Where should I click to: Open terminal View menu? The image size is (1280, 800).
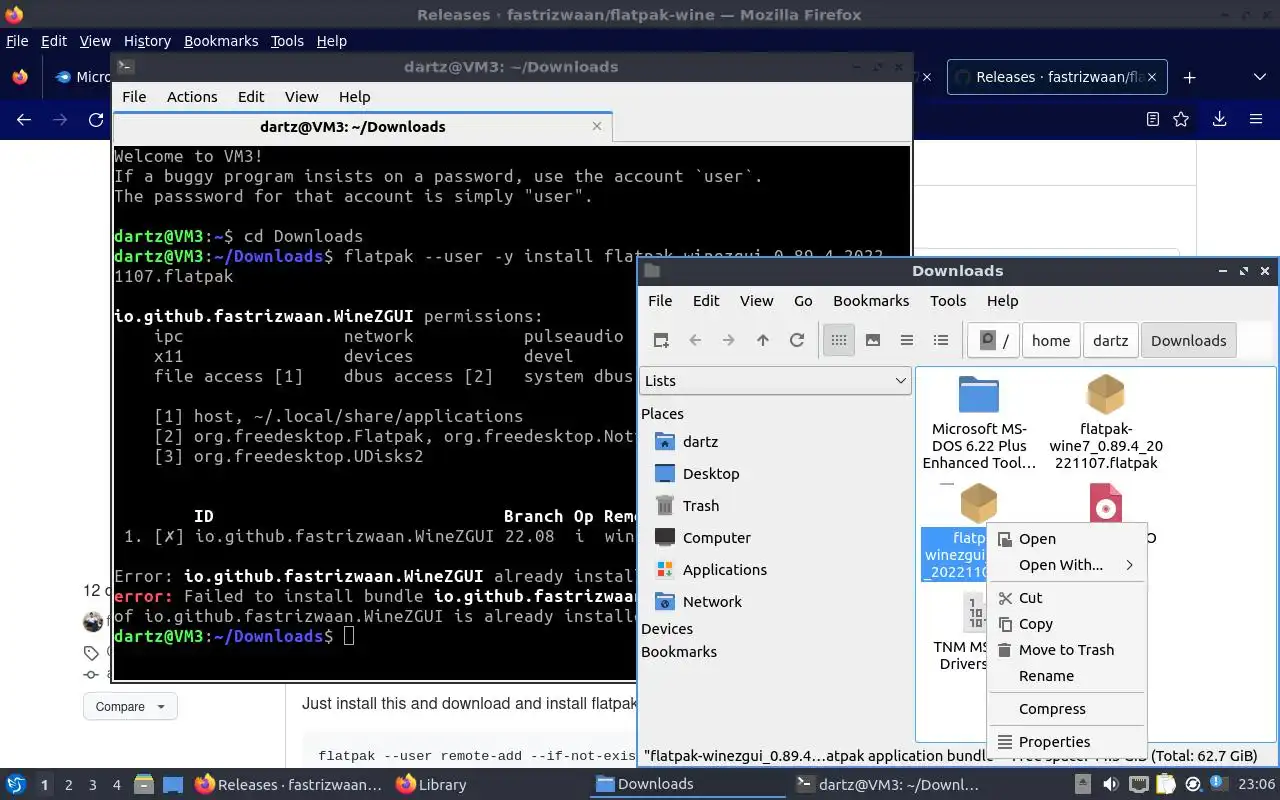tap(301, 97)
